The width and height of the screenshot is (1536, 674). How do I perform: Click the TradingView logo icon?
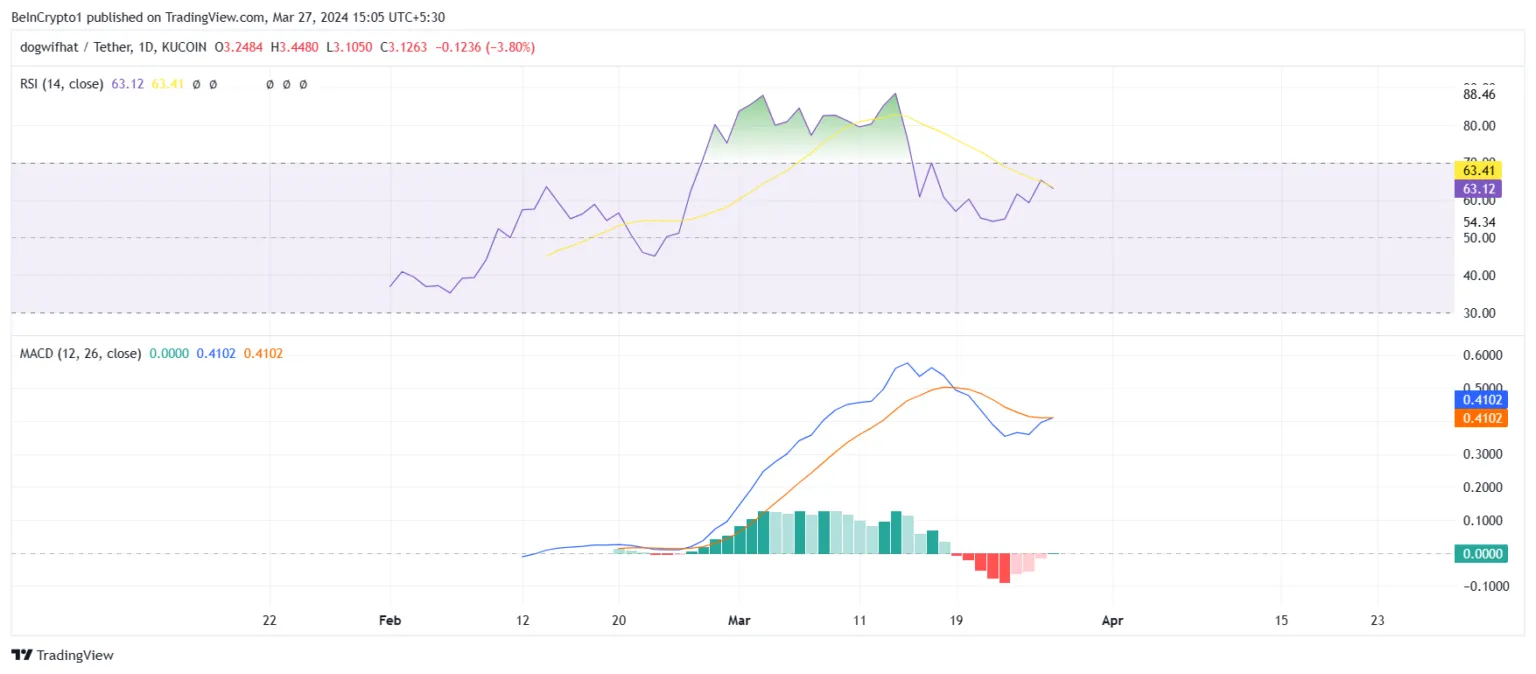click(x=22, y=655)
